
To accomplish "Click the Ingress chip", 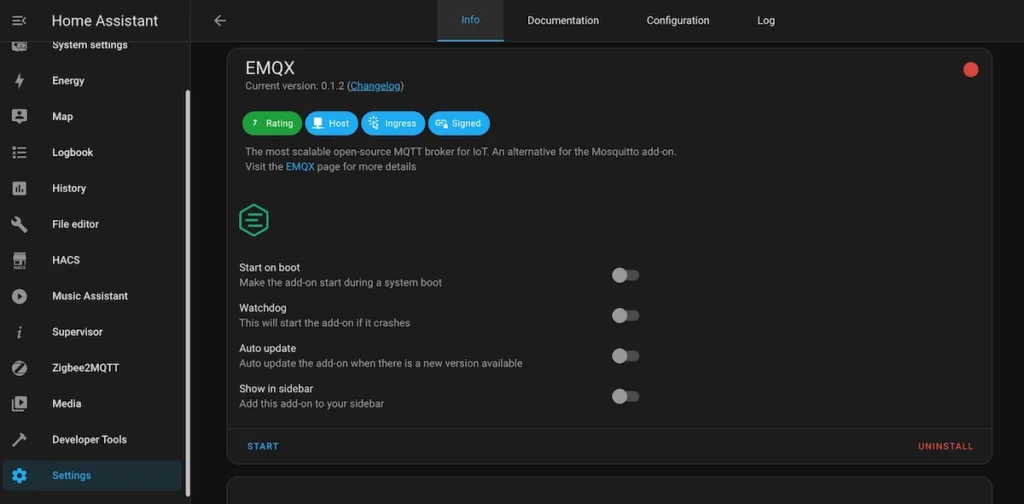I will (x=392, y=123).
